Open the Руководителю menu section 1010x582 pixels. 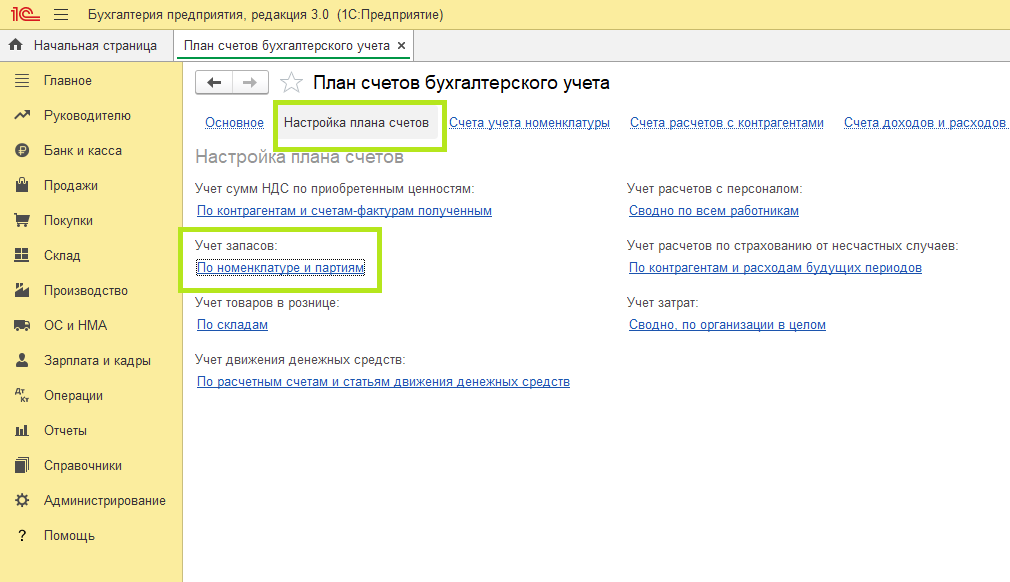click(x=87, y=115)
